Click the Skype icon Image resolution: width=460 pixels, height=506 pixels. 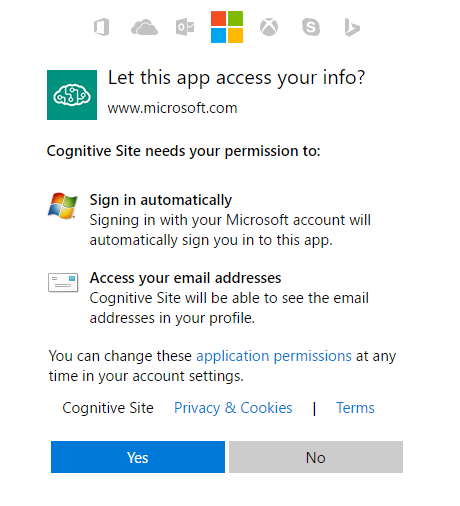[311, 27]
